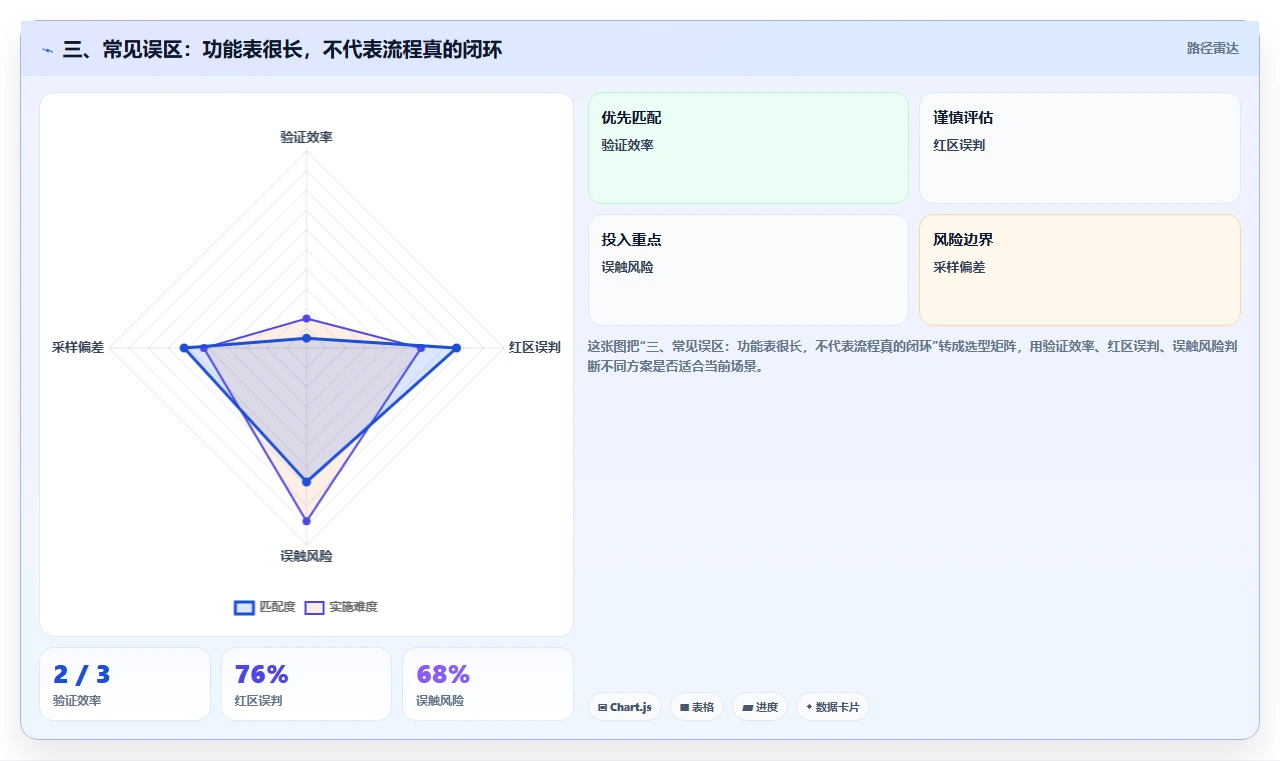Select the Chart.js tag chip
The image size is (1280, 761).
625,707
